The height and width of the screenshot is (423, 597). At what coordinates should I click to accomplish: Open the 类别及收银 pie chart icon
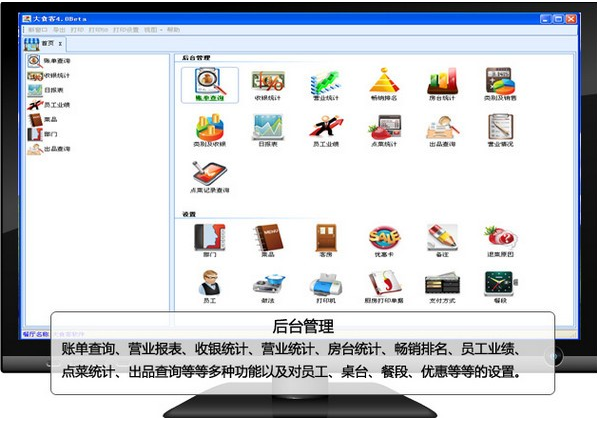pos(210,131)
